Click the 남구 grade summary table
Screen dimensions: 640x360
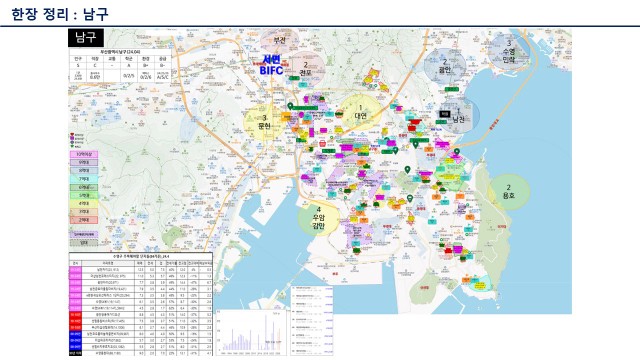(x=120, y=65)
